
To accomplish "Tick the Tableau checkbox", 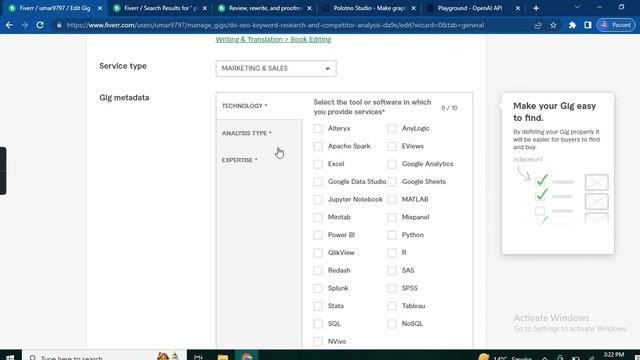I will click(x=392, y=306).
